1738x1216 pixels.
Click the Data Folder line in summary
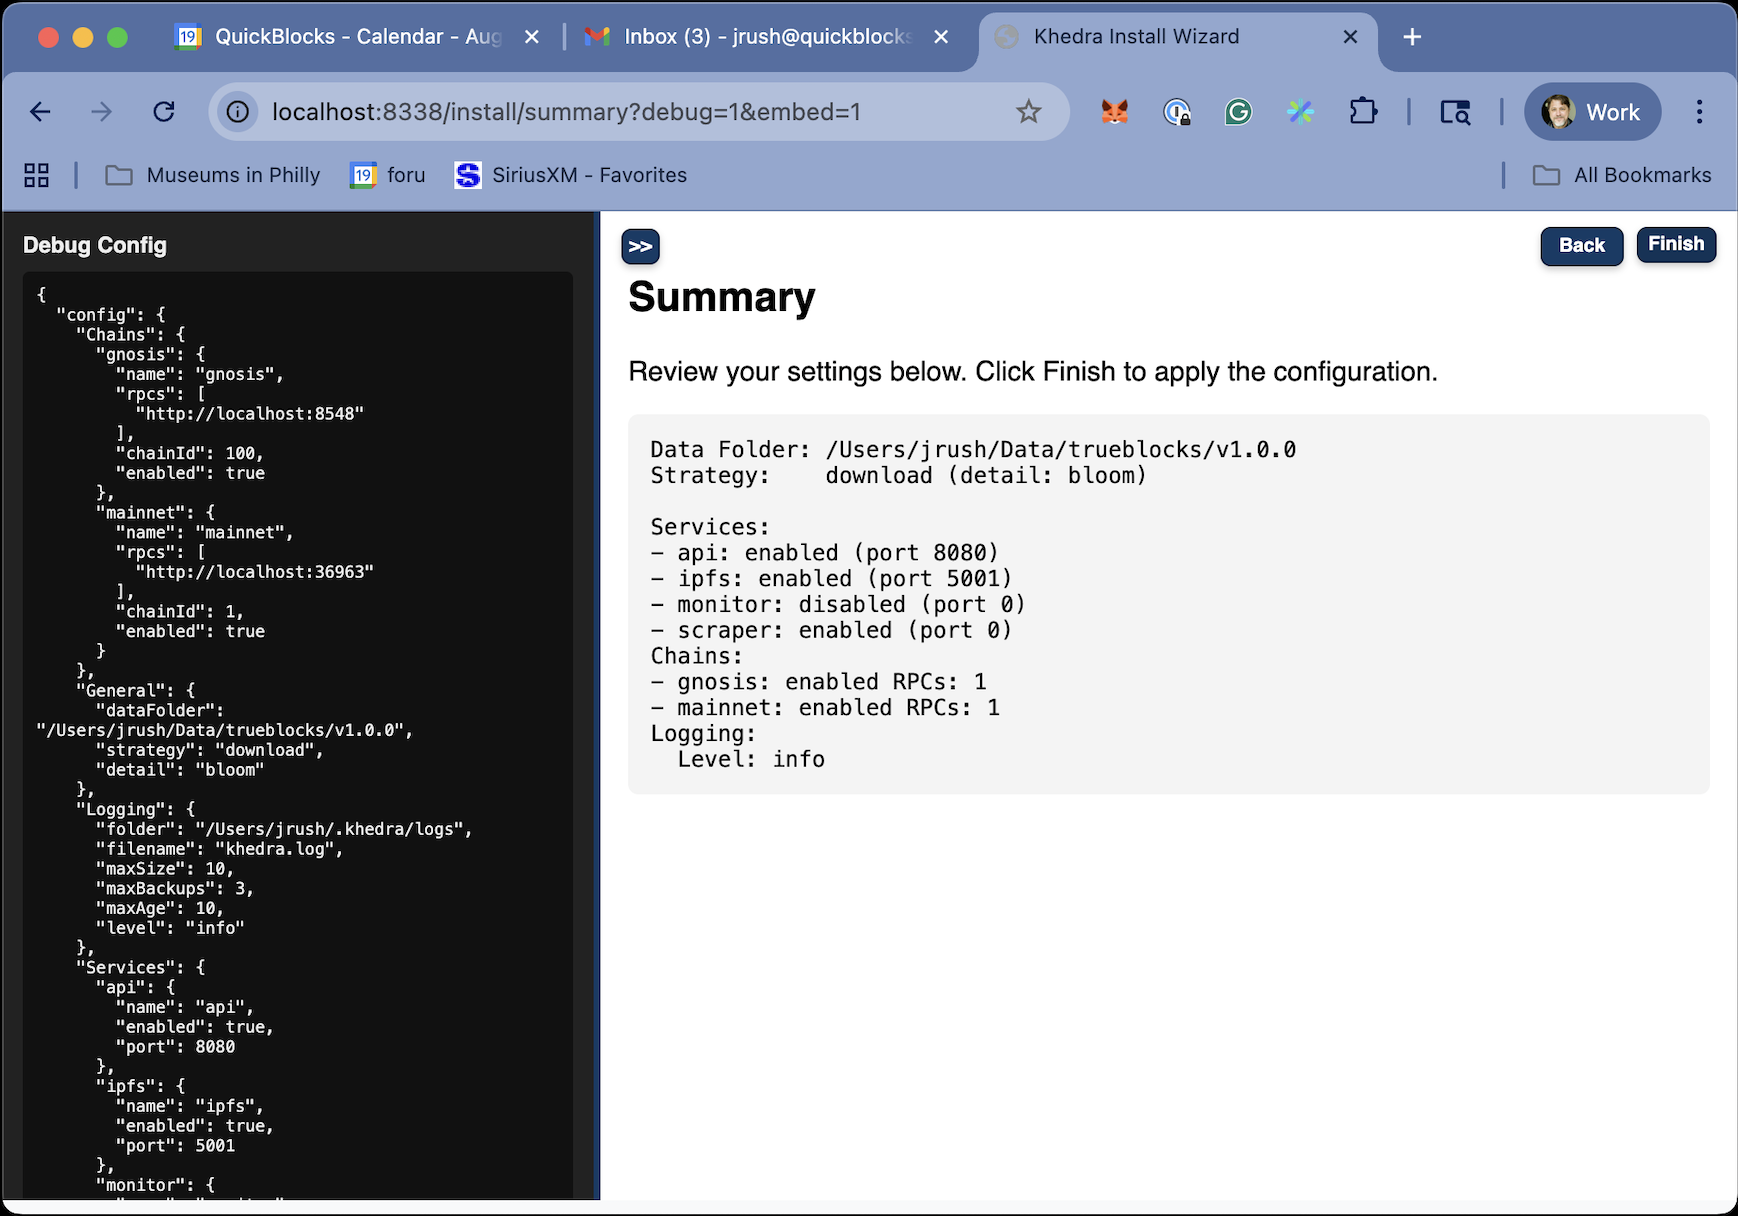coord(973,450)
